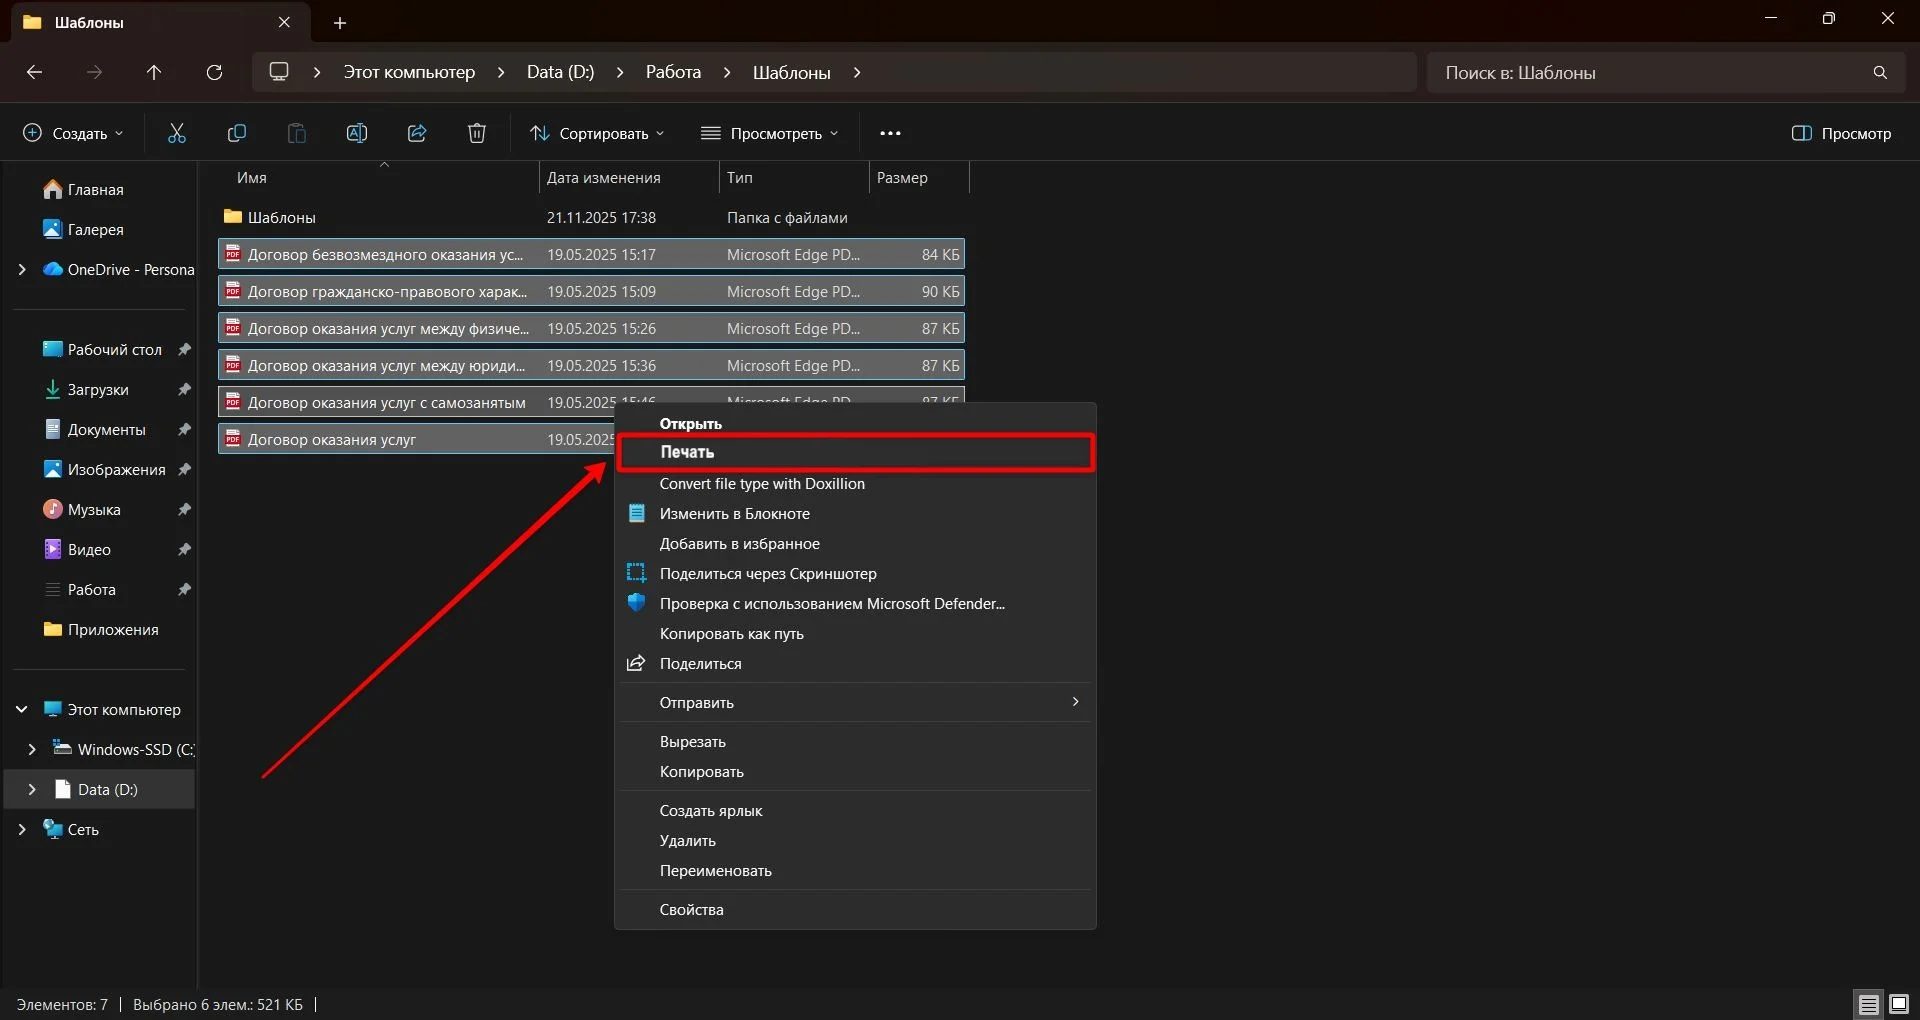Click the Поиск в: Шаблоны search field

[x=1650, y=72]
